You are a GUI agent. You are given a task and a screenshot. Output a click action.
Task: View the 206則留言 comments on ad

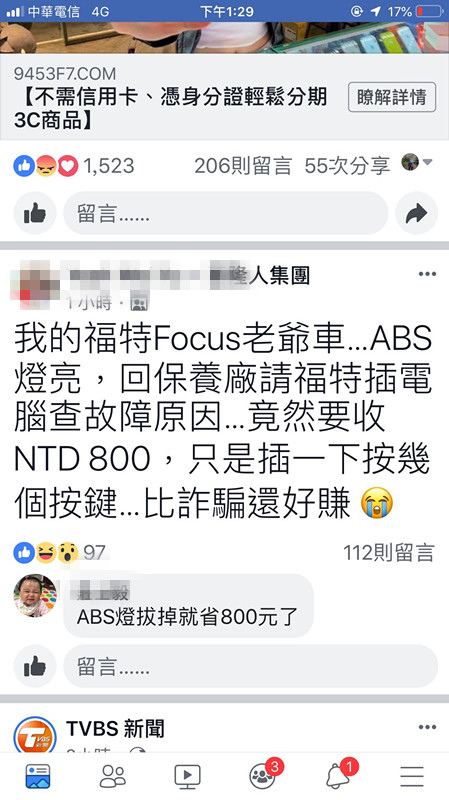point(243,166)
